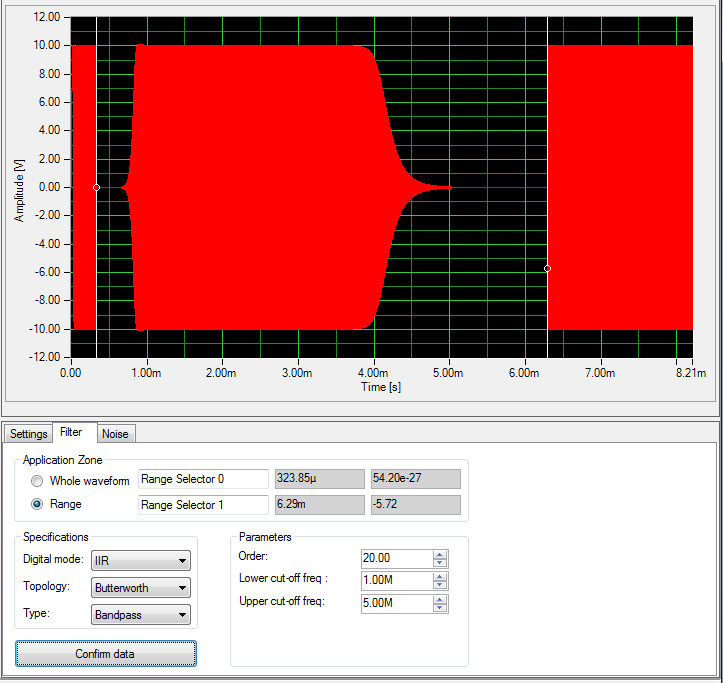Click the Range Selector 1 name field
The width and height of the screenshot is (723, 683).
tap(203, 505)
